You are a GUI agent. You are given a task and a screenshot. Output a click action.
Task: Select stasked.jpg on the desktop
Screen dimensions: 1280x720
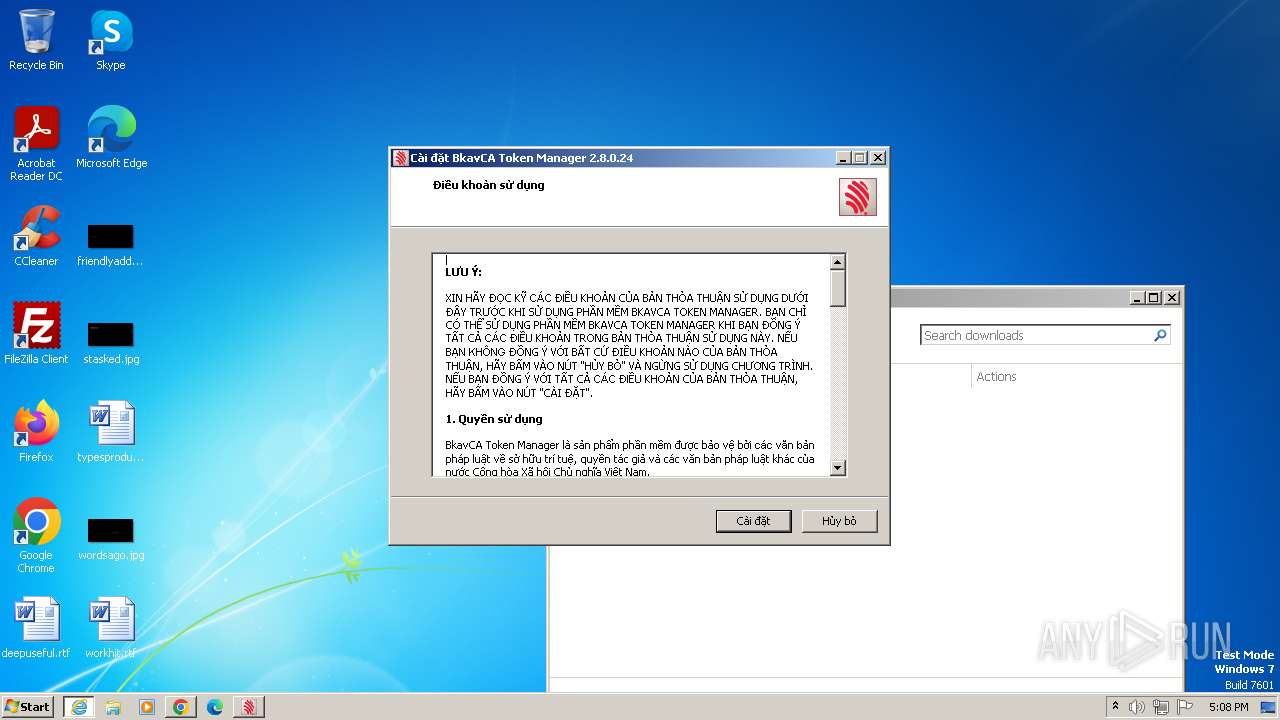pos(111,342)
